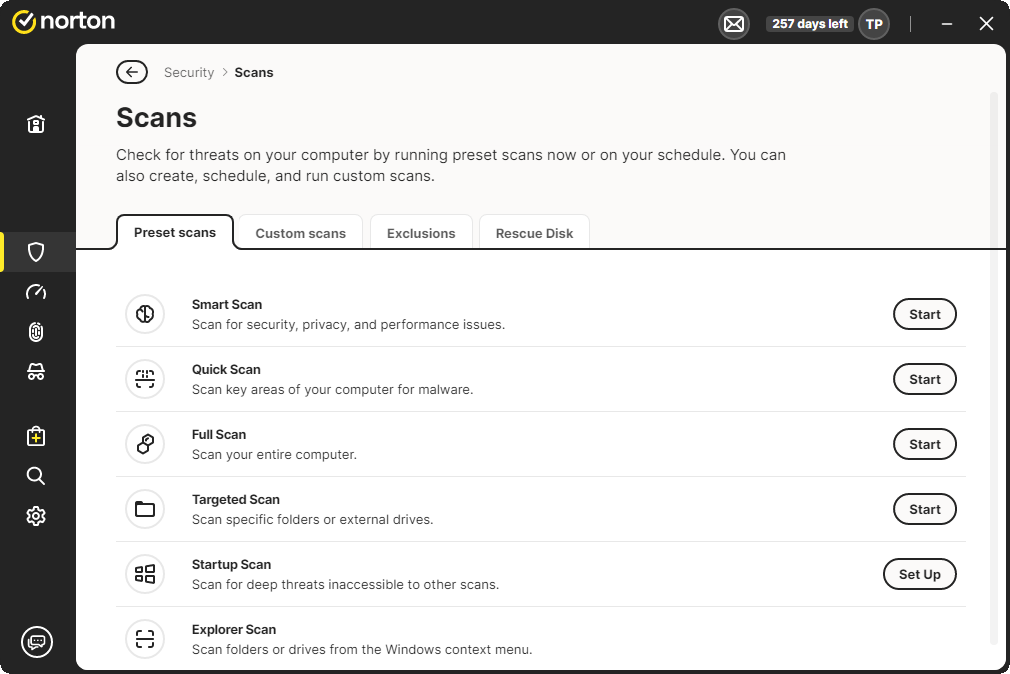
Task: Click the Security breadcrumb link
Action: coord(189,72)
